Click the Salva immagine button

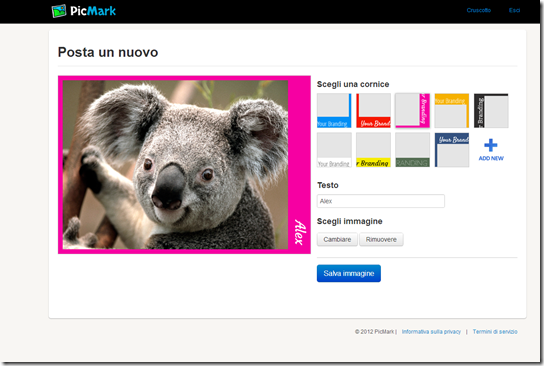349,273
